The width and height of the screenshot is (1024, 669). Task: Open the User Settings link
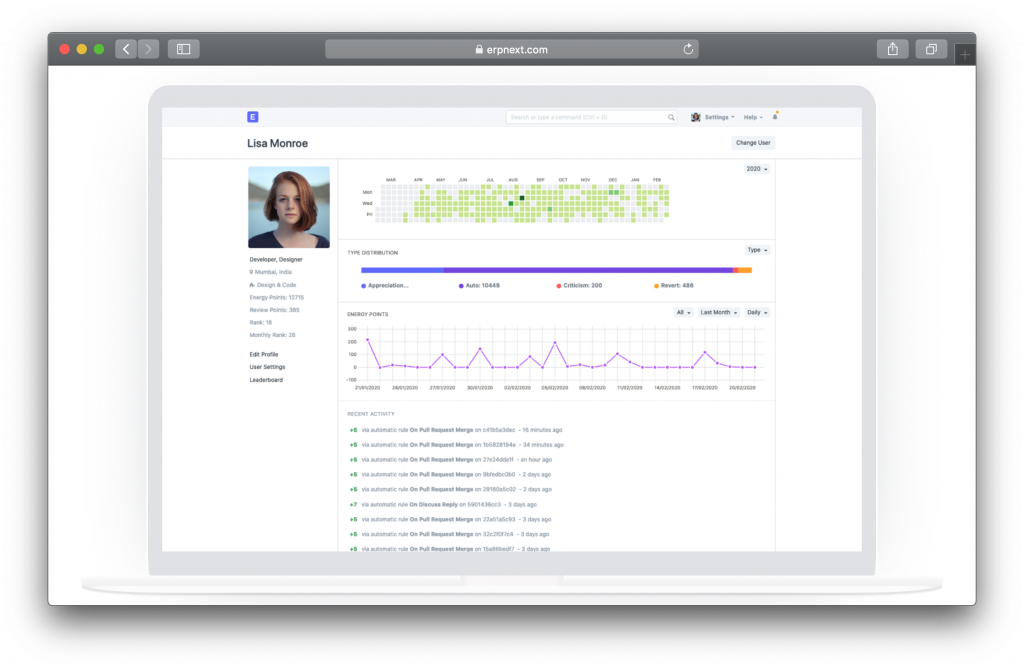click(267, 367)
